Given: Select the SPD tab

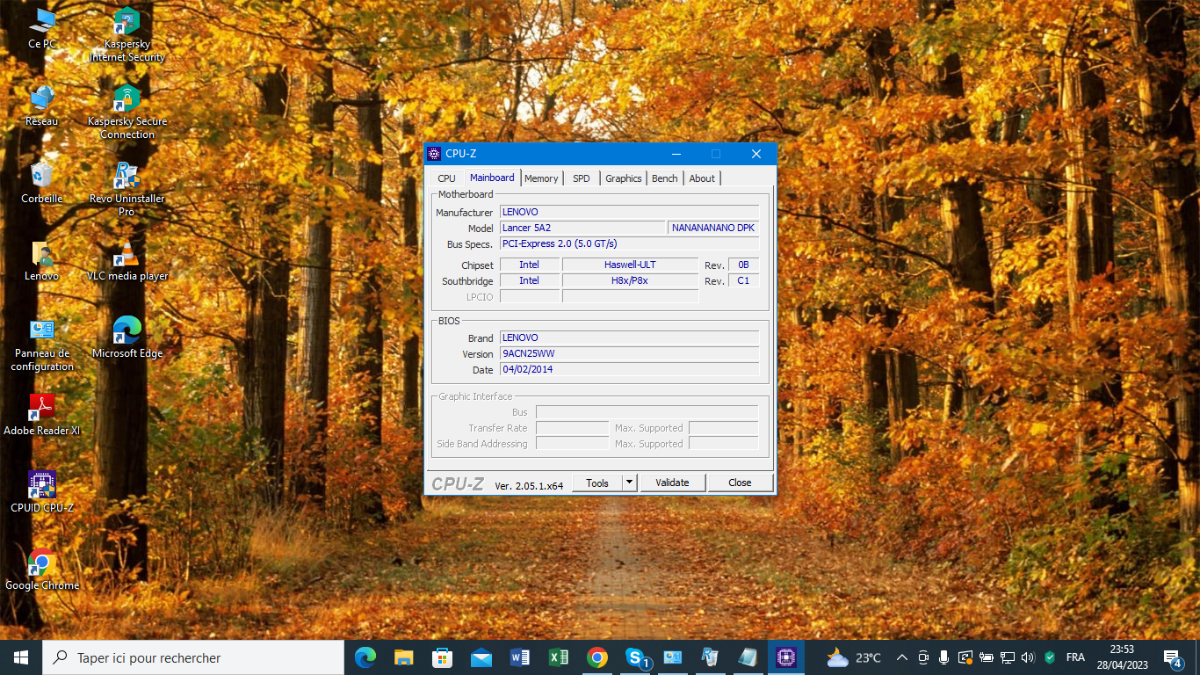Looking at the screenshot, I should pyautogui.click(x=581, y=178).
